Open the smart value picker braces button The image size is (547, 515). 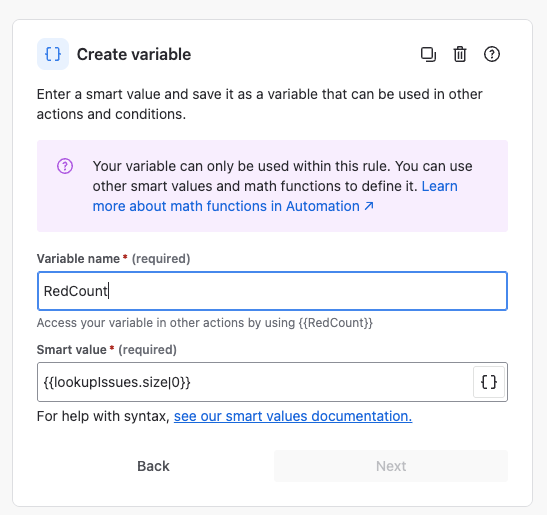point(489,382)
